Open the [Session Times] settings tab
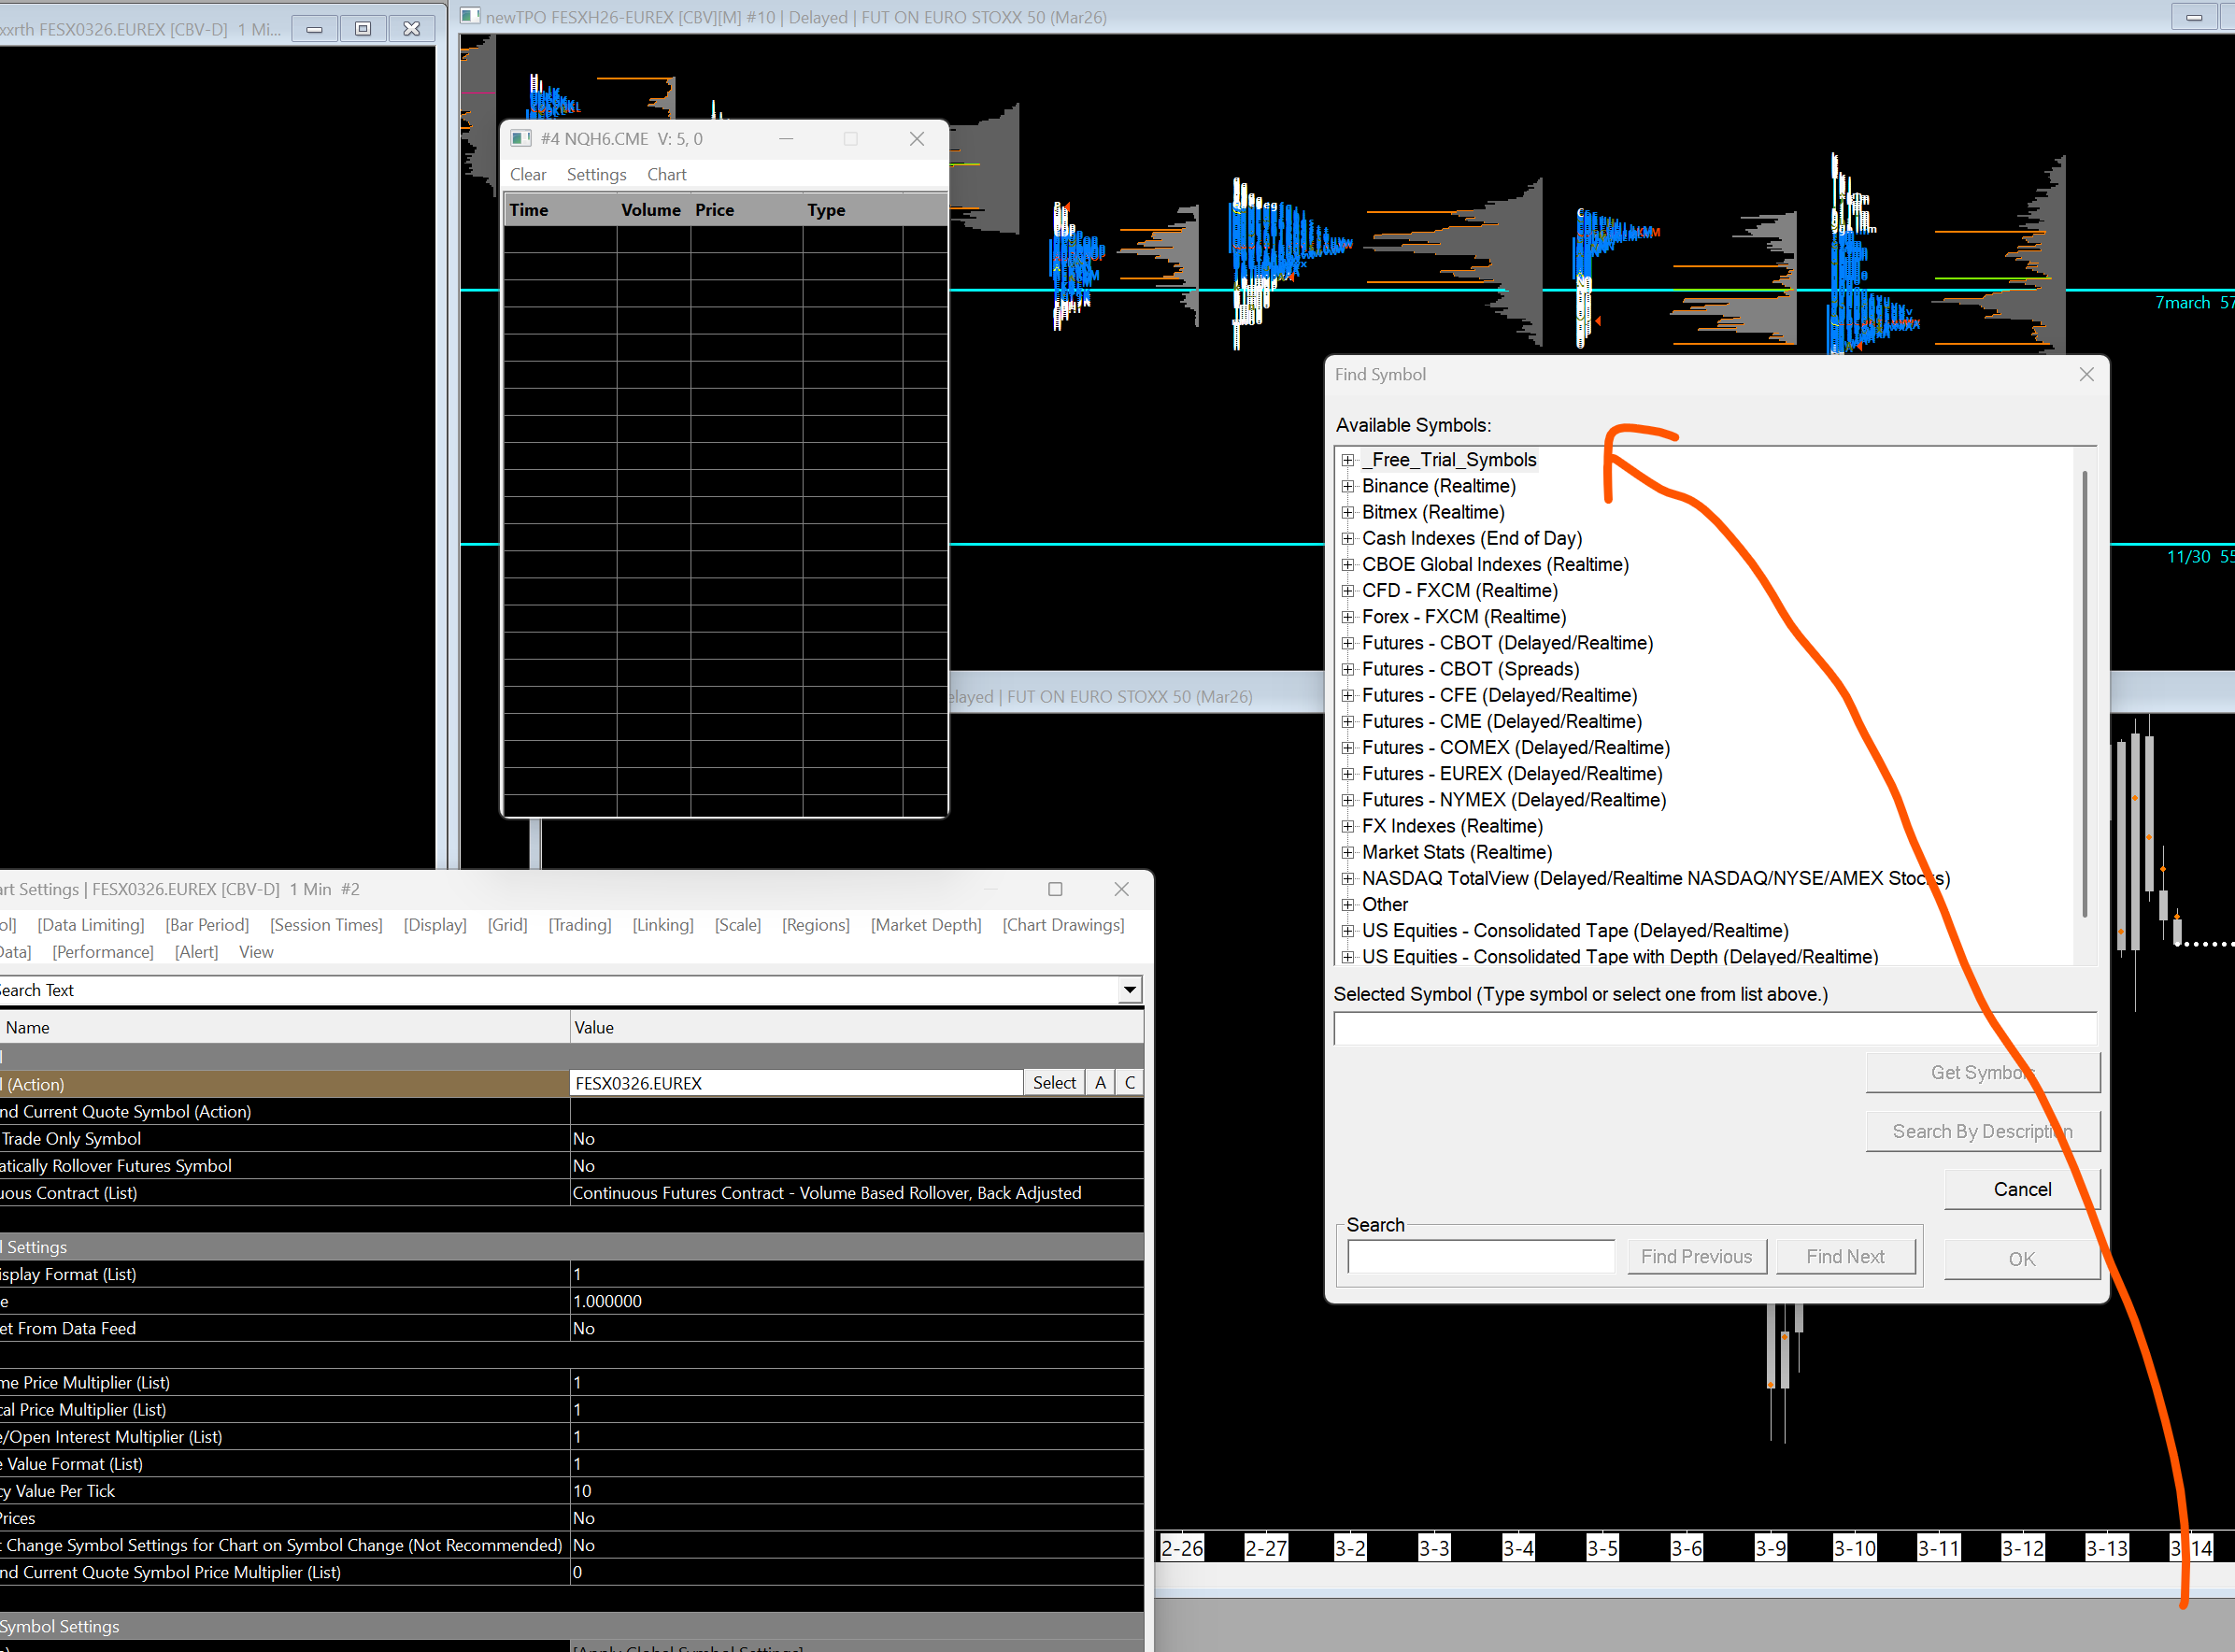Image resolution: width=2235 pixels, height=1652 pixels. click(326, 925)
